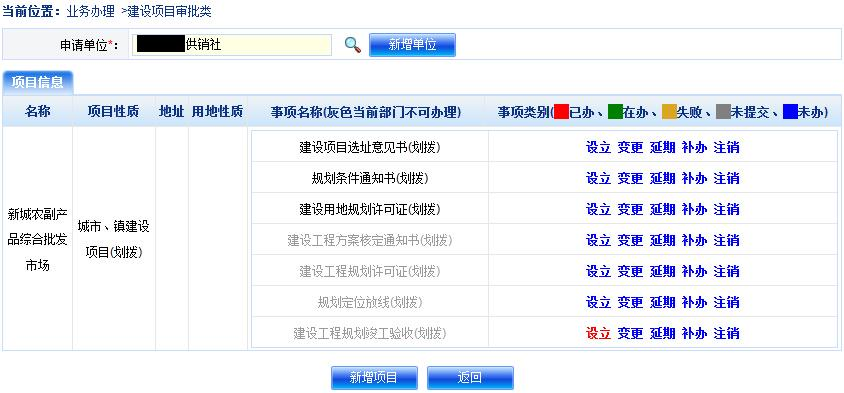Click the green 在办 legend swatch

coord(615,111)
